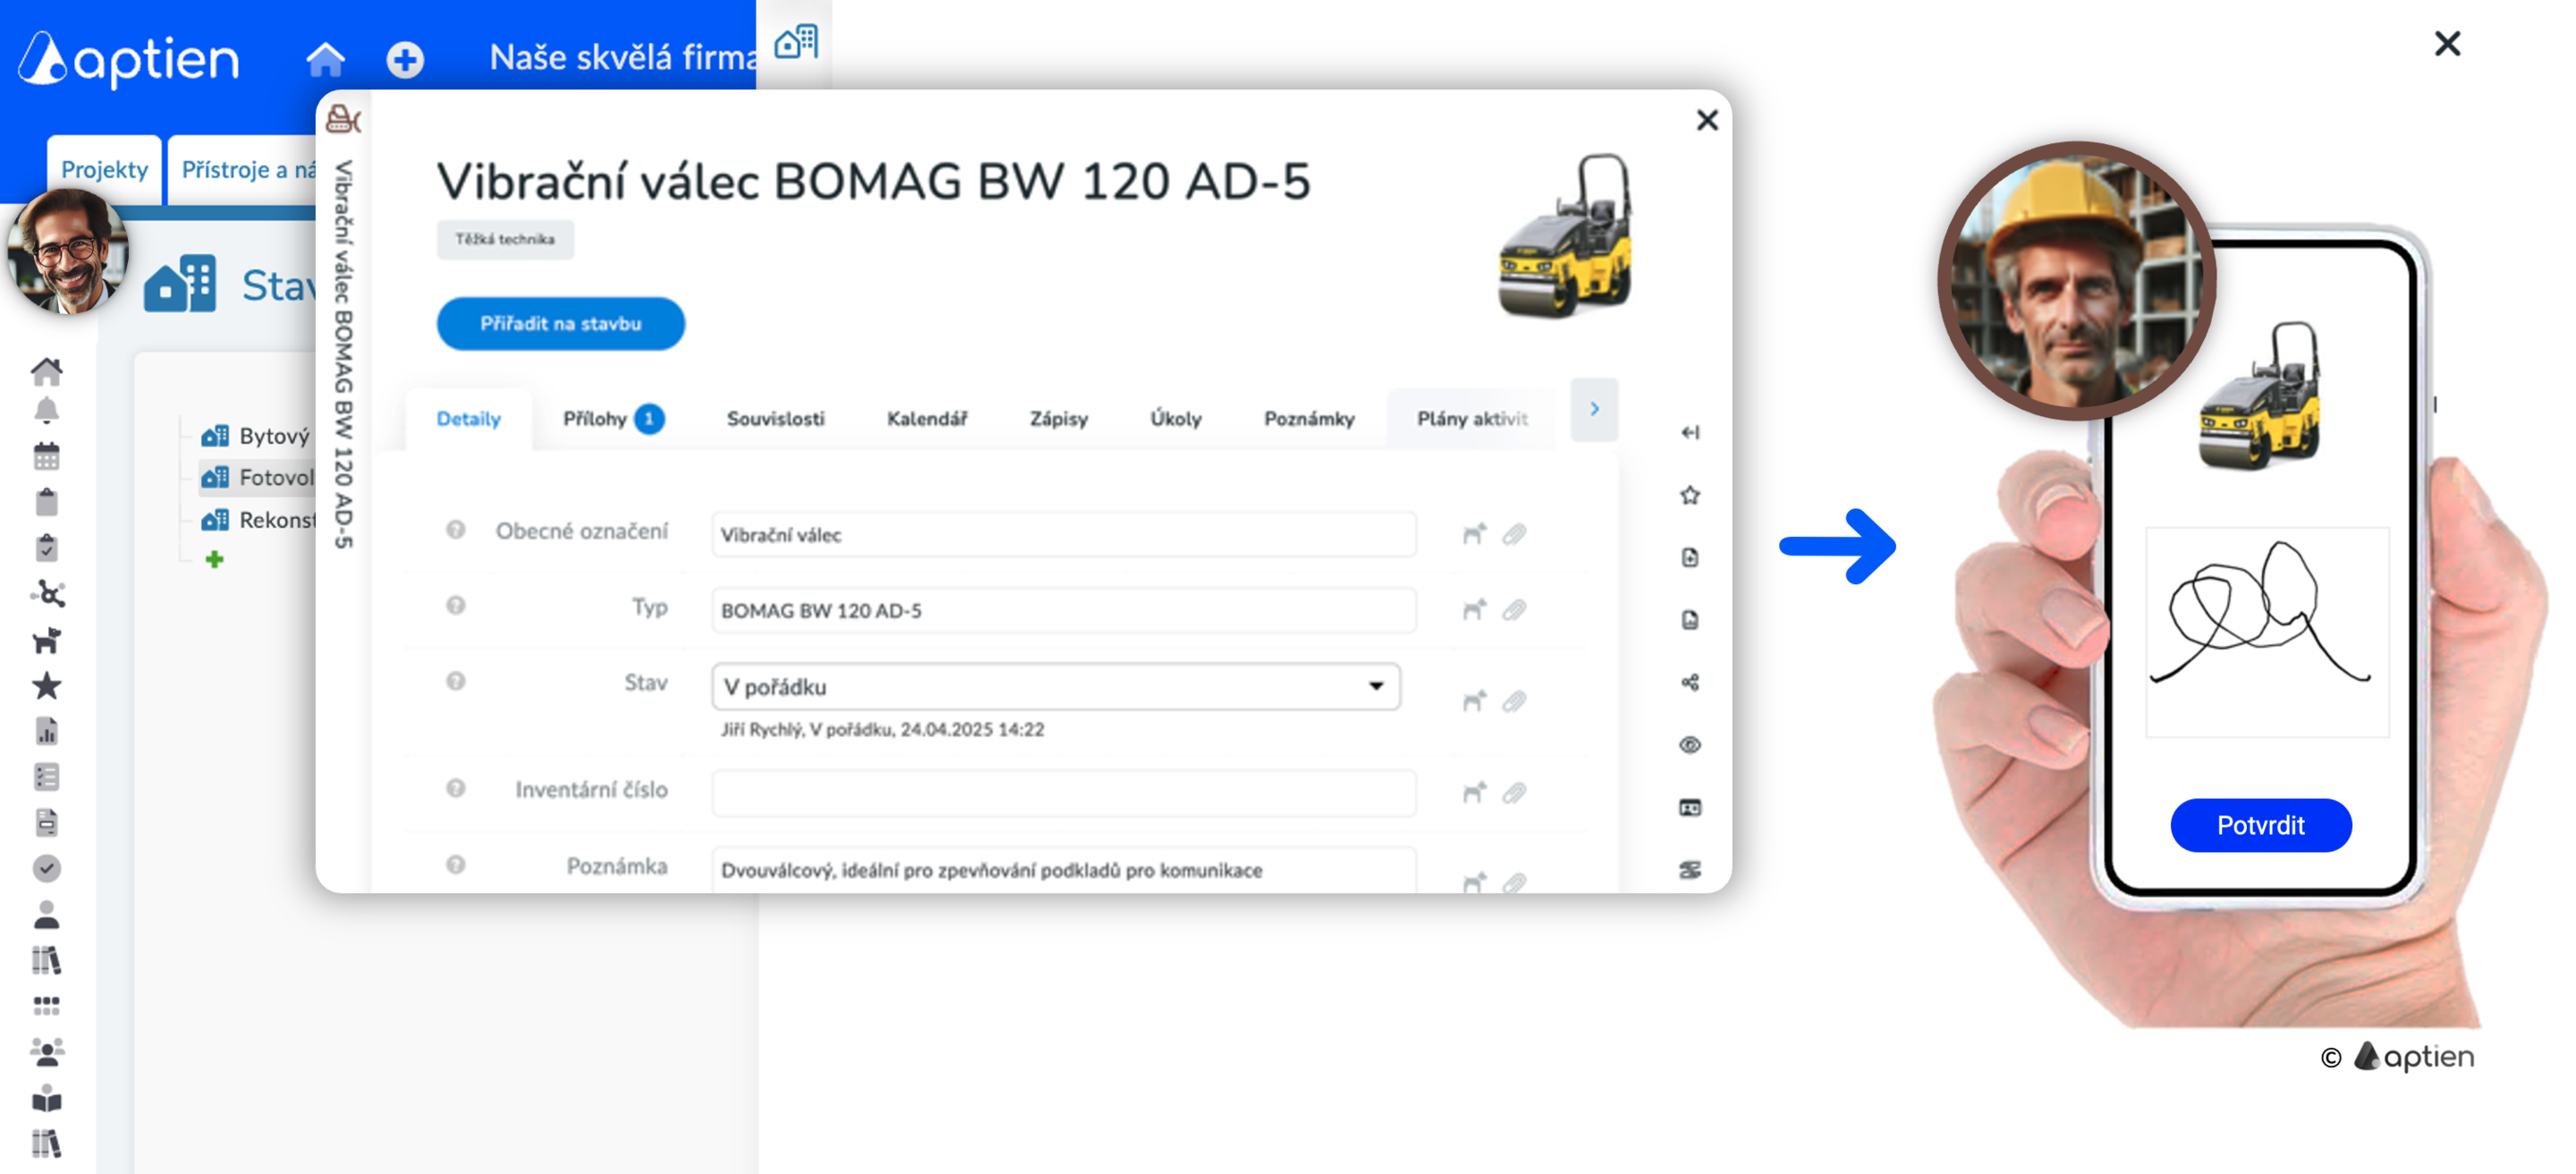Screen dimensions: 2576x1174
Task: Click dog-plus icon in Inventární číslo row
Action: [1474, 792]
